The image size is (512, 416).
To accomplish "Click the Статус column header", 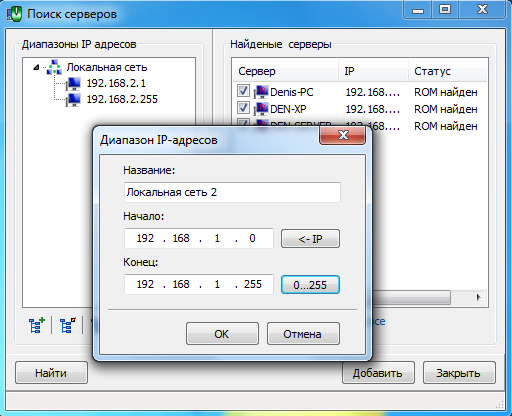I will pyautogui.click(x=447, y=71).
